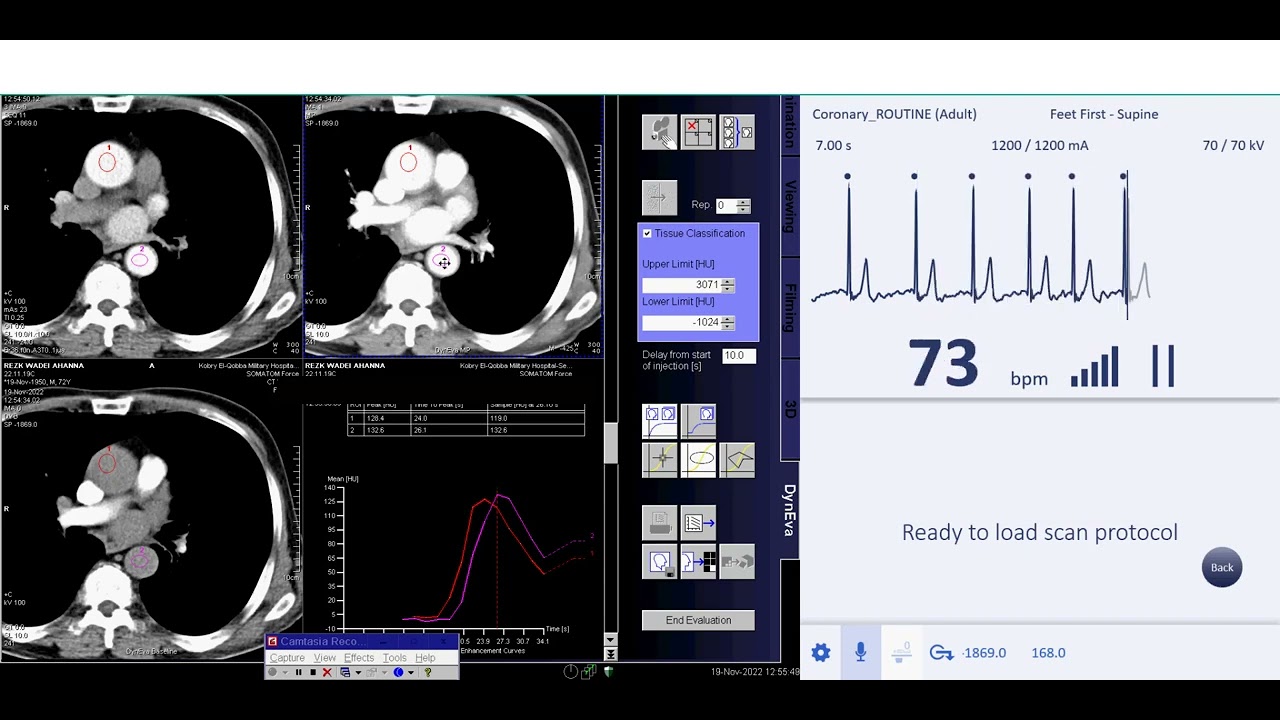Screen dimensions: 1280x720
Task: Open dropdown next to Camtasia effects circle
Action: pyautogui.click(x=411, y=672)
